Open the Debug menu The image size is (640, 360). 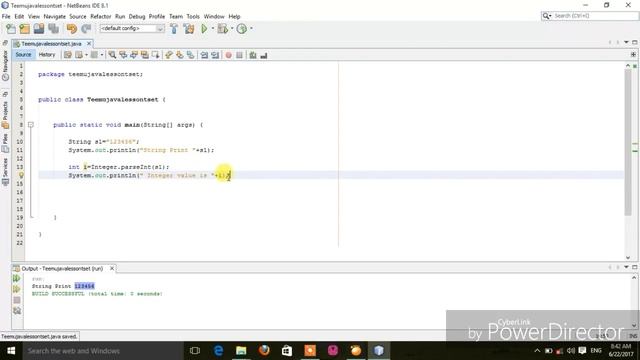tap(137, 16)
